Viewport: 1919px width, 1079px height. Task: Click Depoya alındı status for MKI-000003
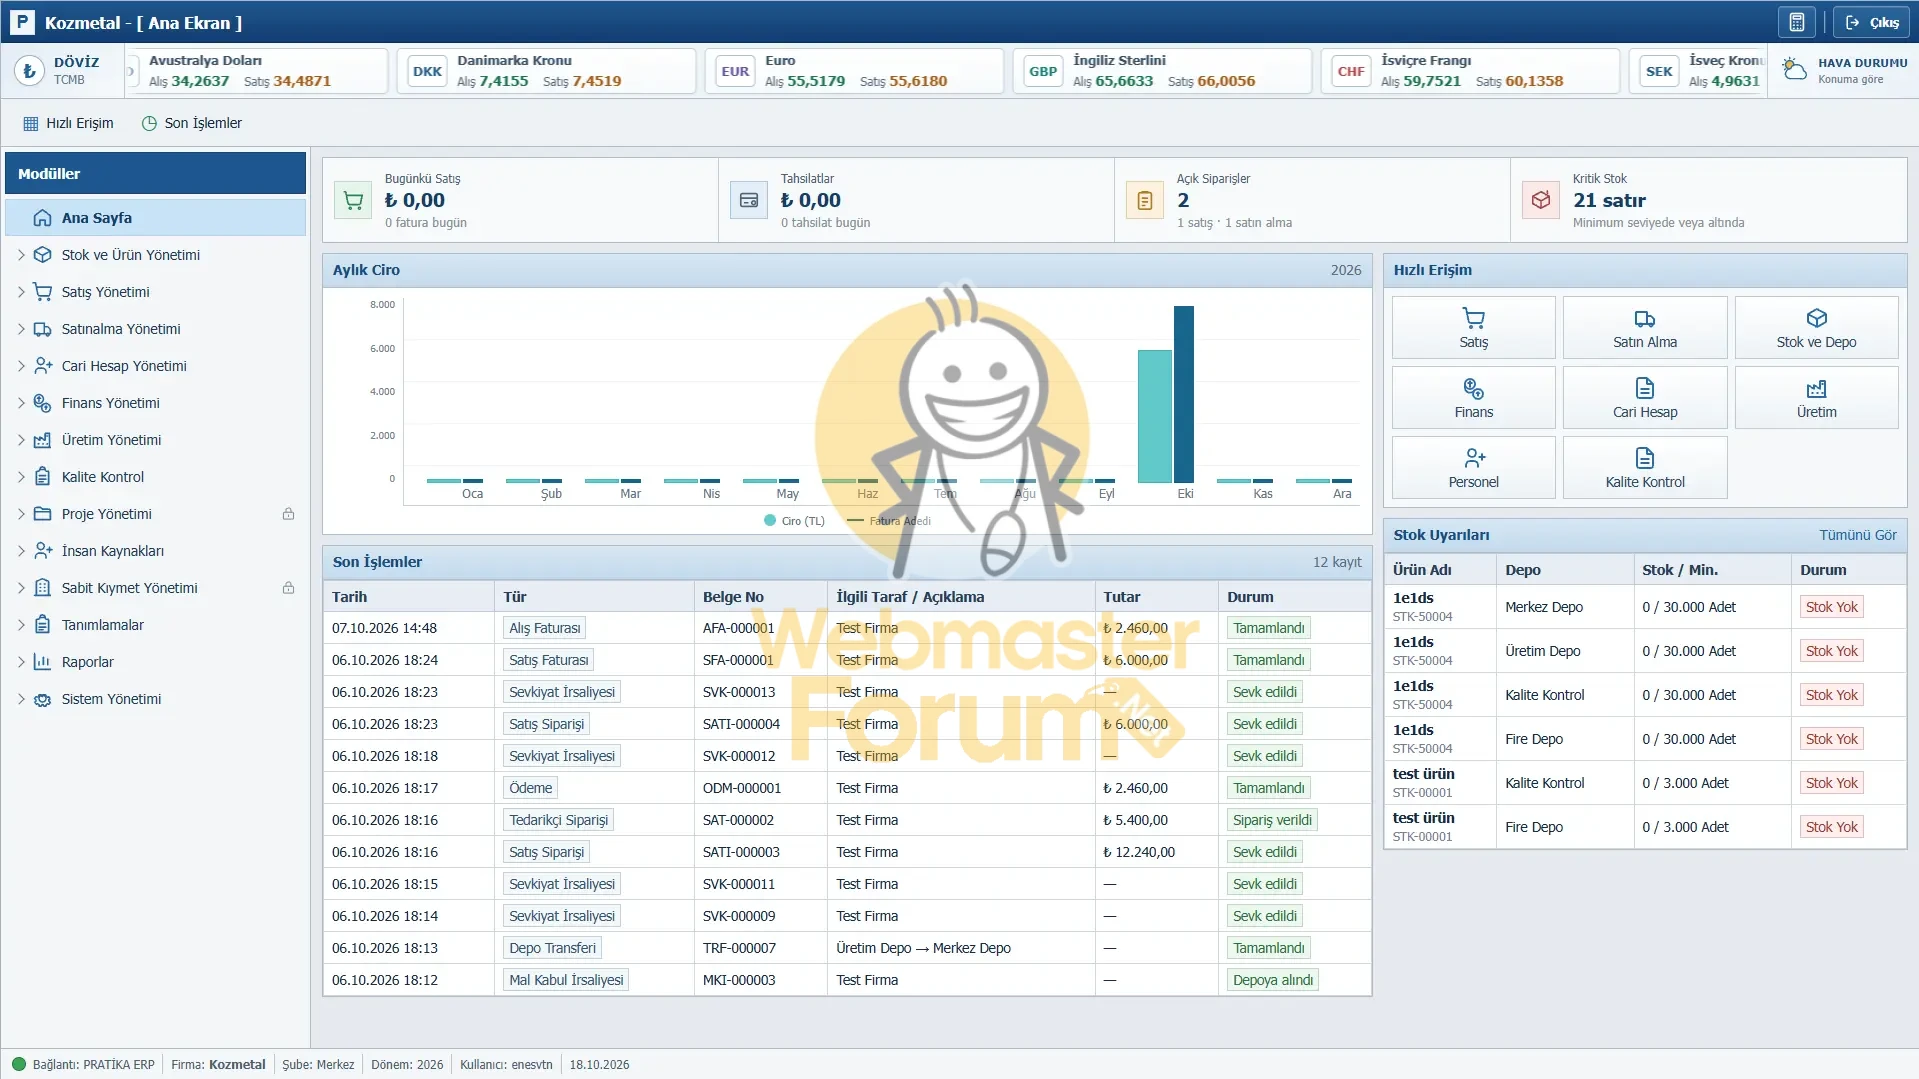point(1273,980)
